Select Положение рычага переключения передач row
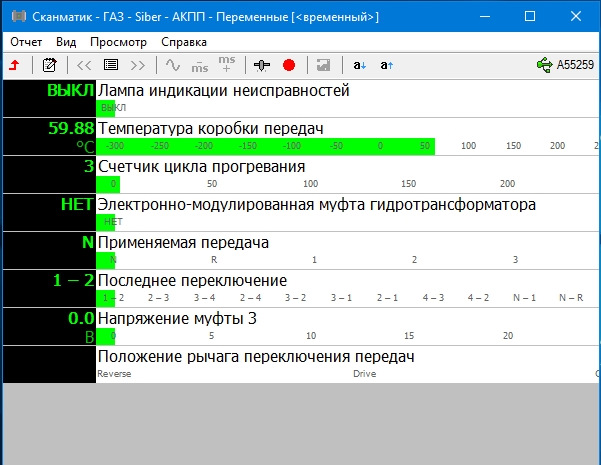601x465 pixels. point(300,364)
